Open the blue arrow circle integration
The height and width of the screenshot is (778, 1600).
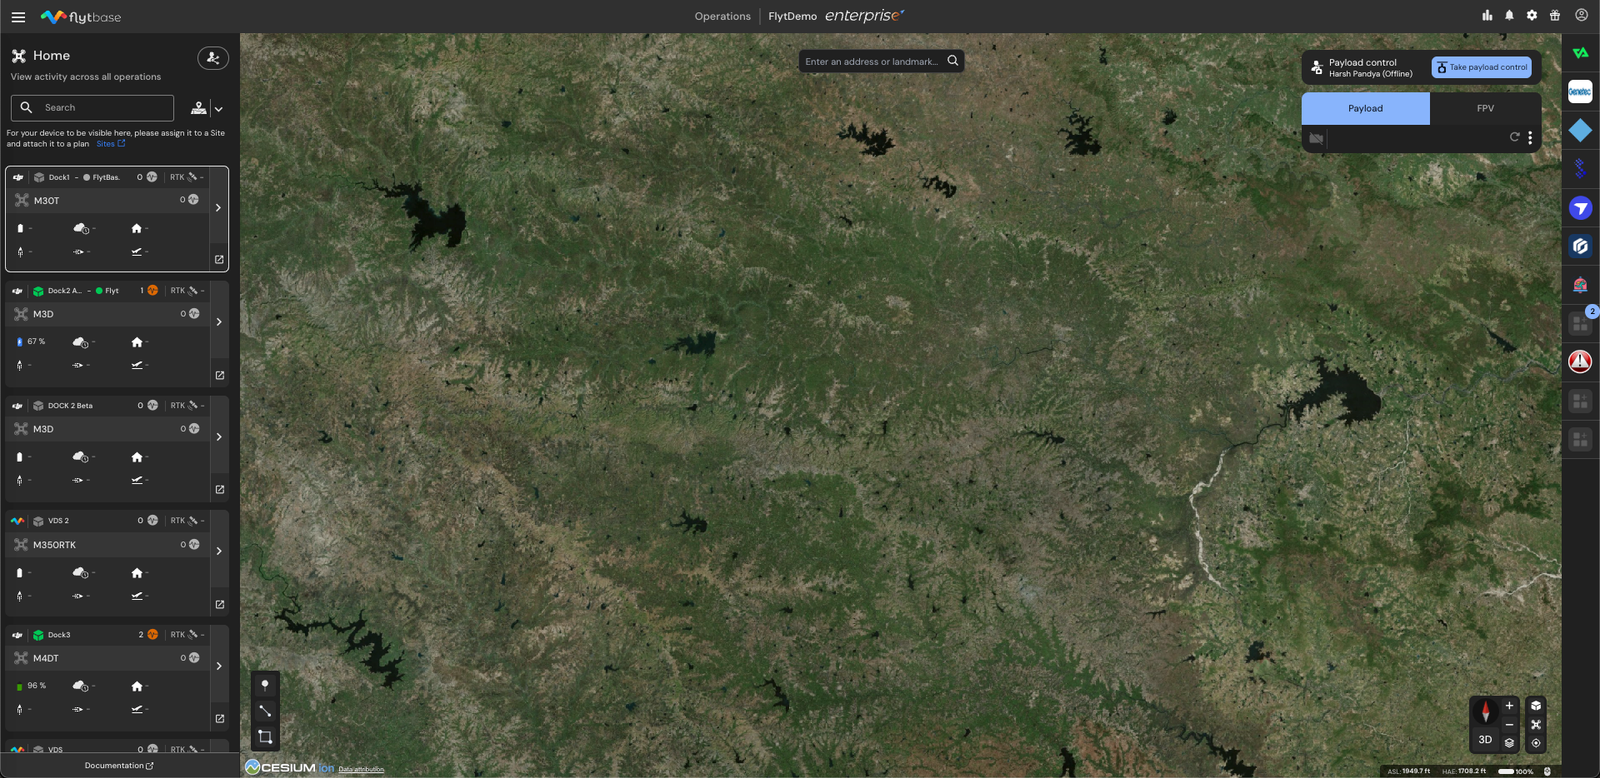pyautogui.click(x=1580, y=208)
